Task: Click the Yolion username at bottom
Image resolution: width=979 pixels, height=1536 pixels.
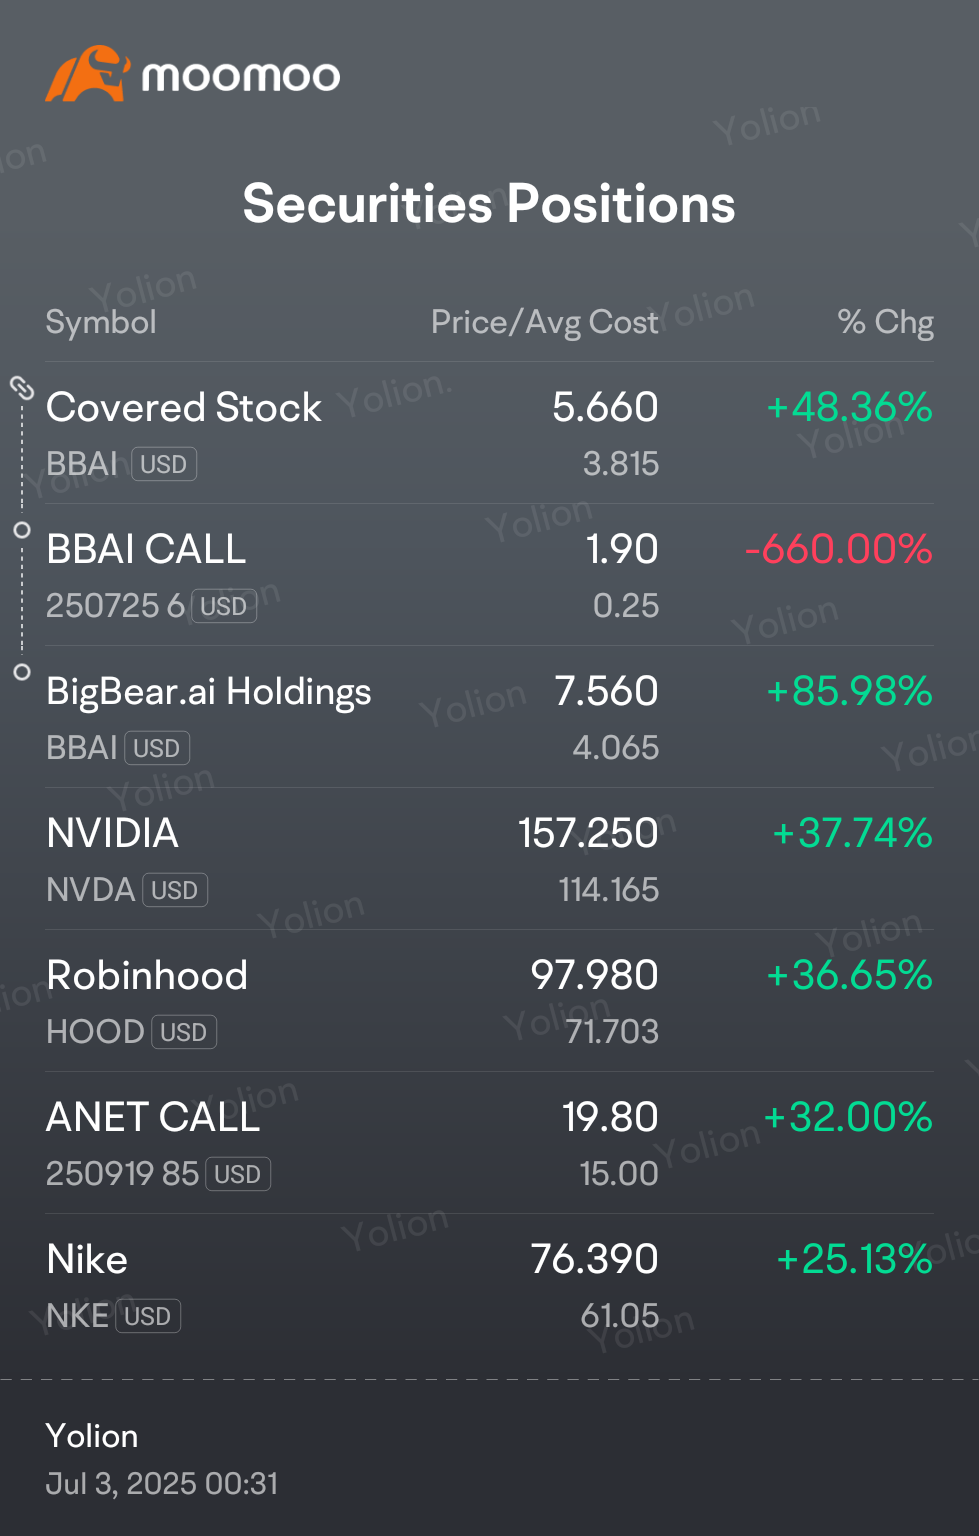Action: pos(92,1436)
